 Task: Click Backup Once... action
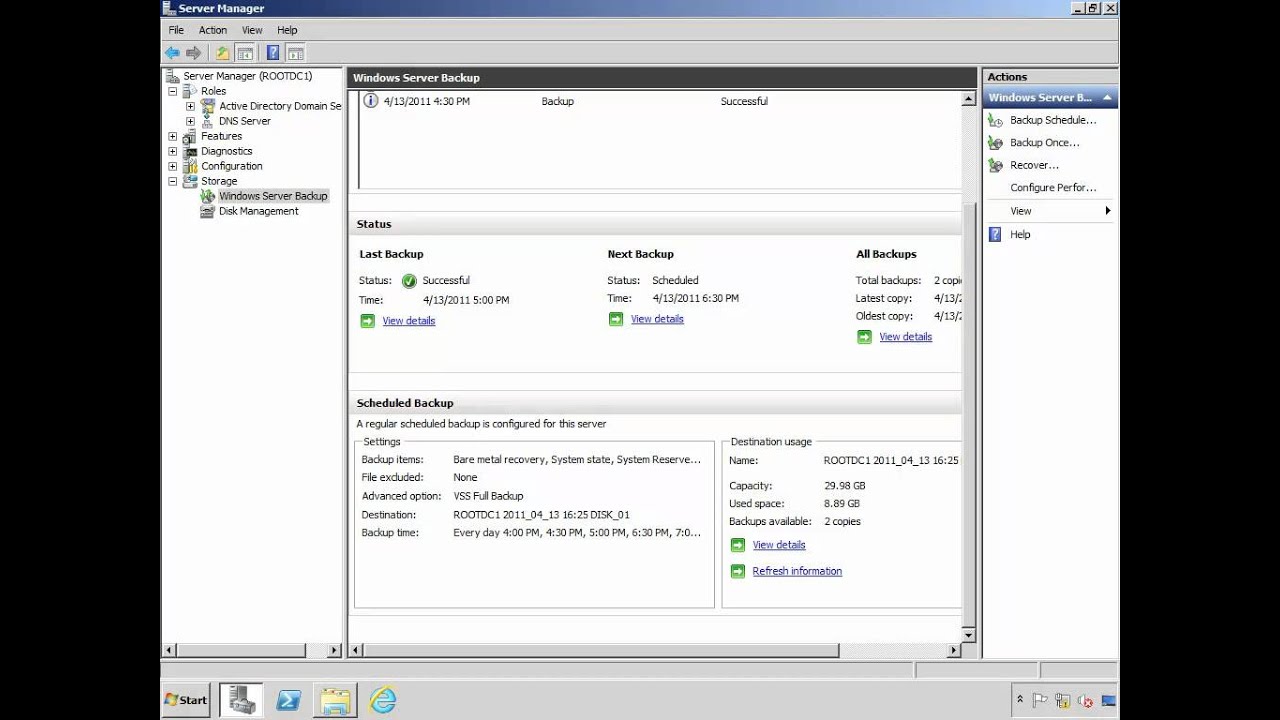1044,143
